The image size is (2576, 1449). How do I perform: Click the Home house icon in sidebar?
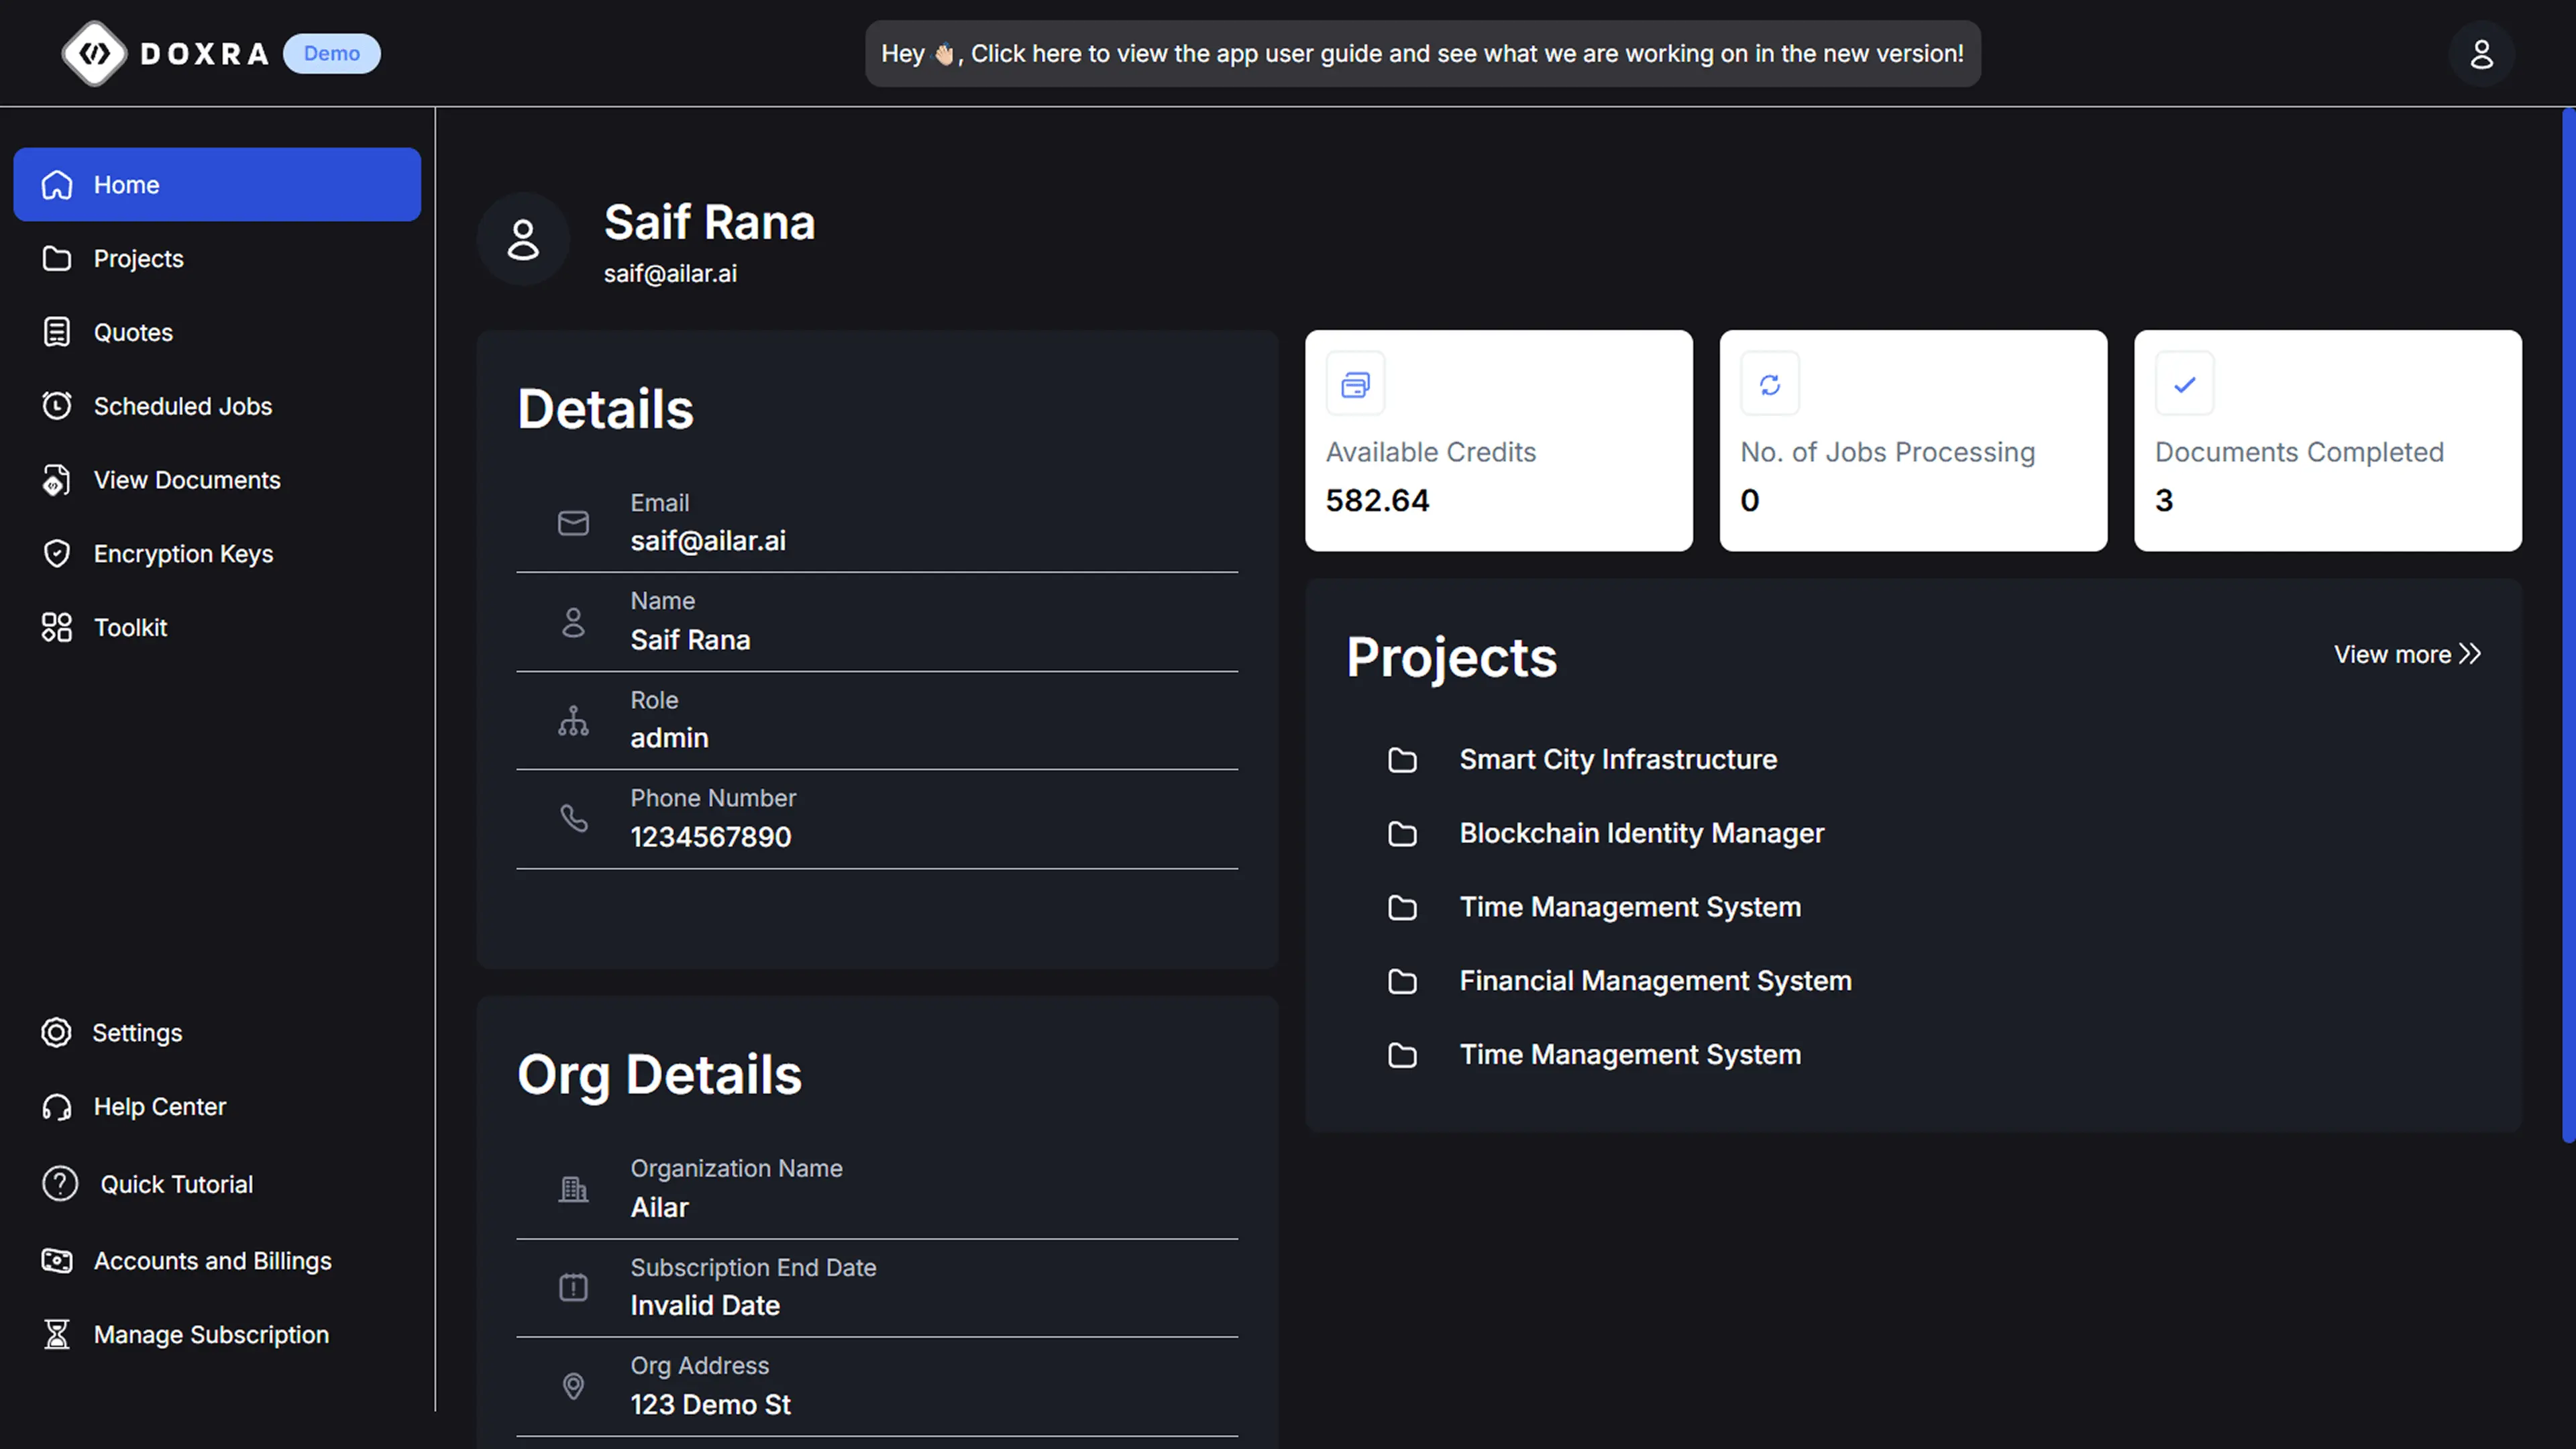tap(57, 185)
